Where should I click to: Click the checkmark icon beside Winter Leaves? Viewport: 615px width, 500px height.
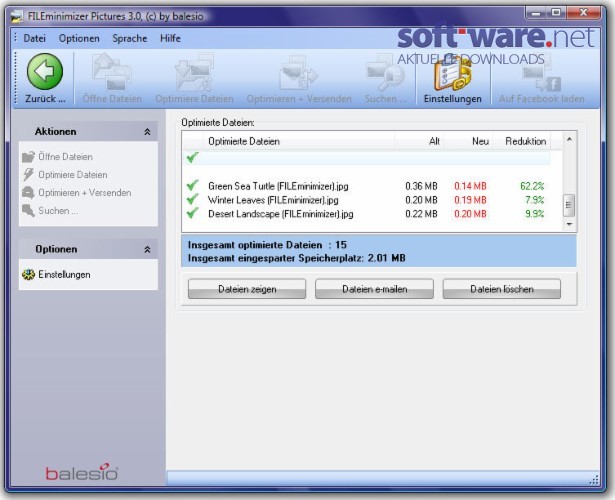point(192,199)
